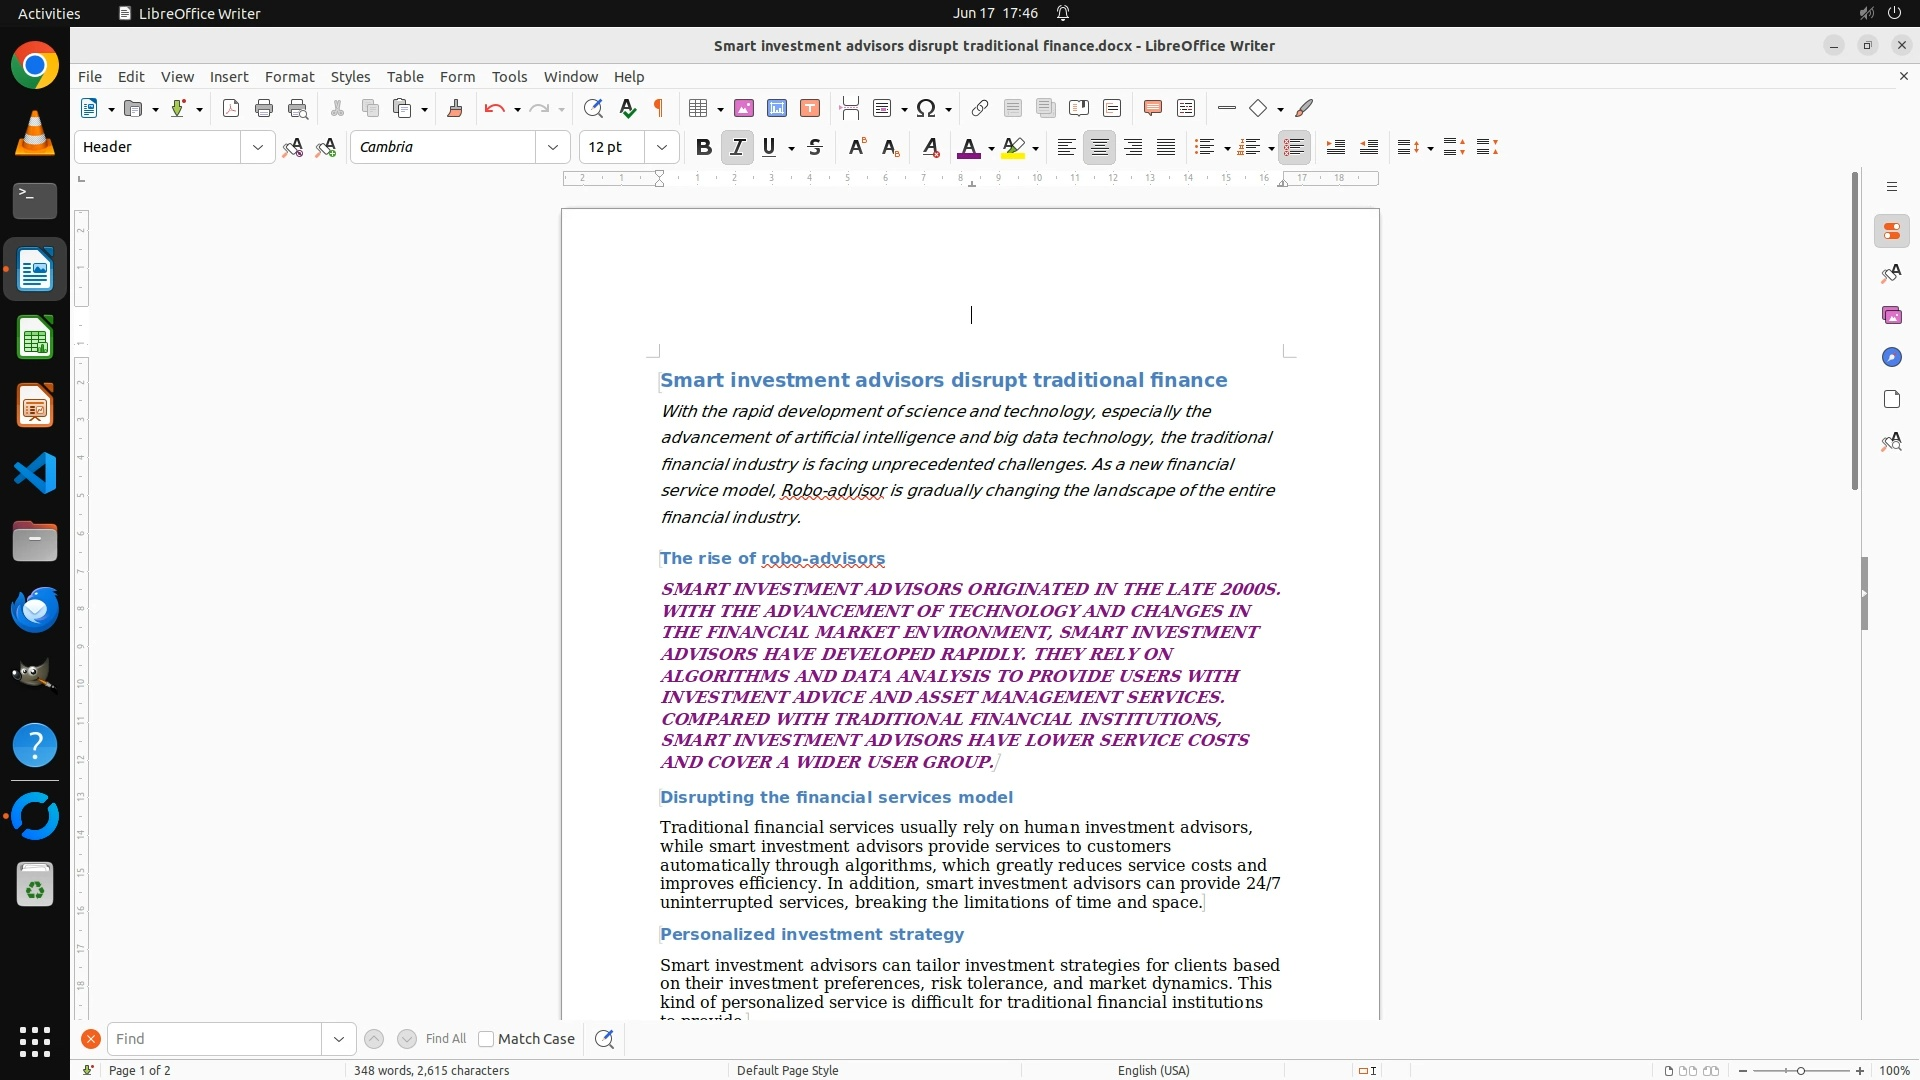Click the Clone Formatting paintbrush icon

(455, 108)
